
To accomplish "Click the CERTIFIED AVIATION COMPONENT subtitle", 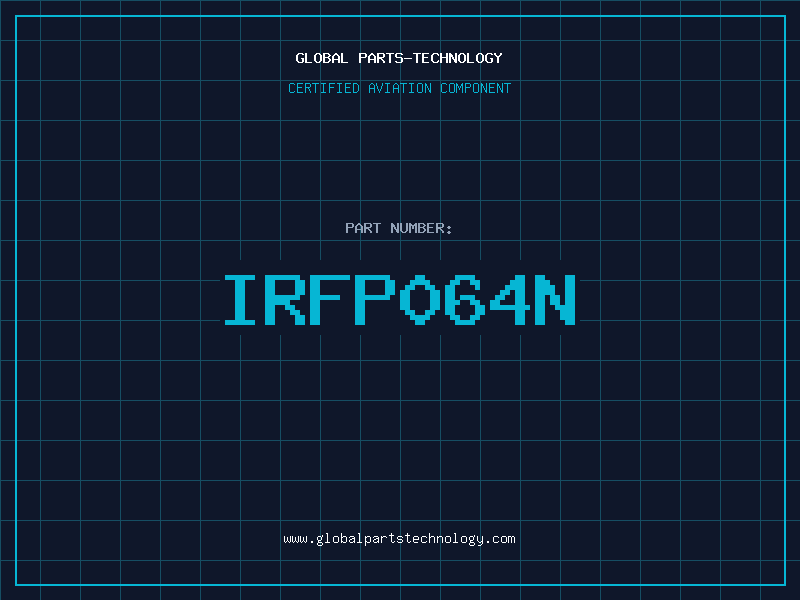I will 399,88.
